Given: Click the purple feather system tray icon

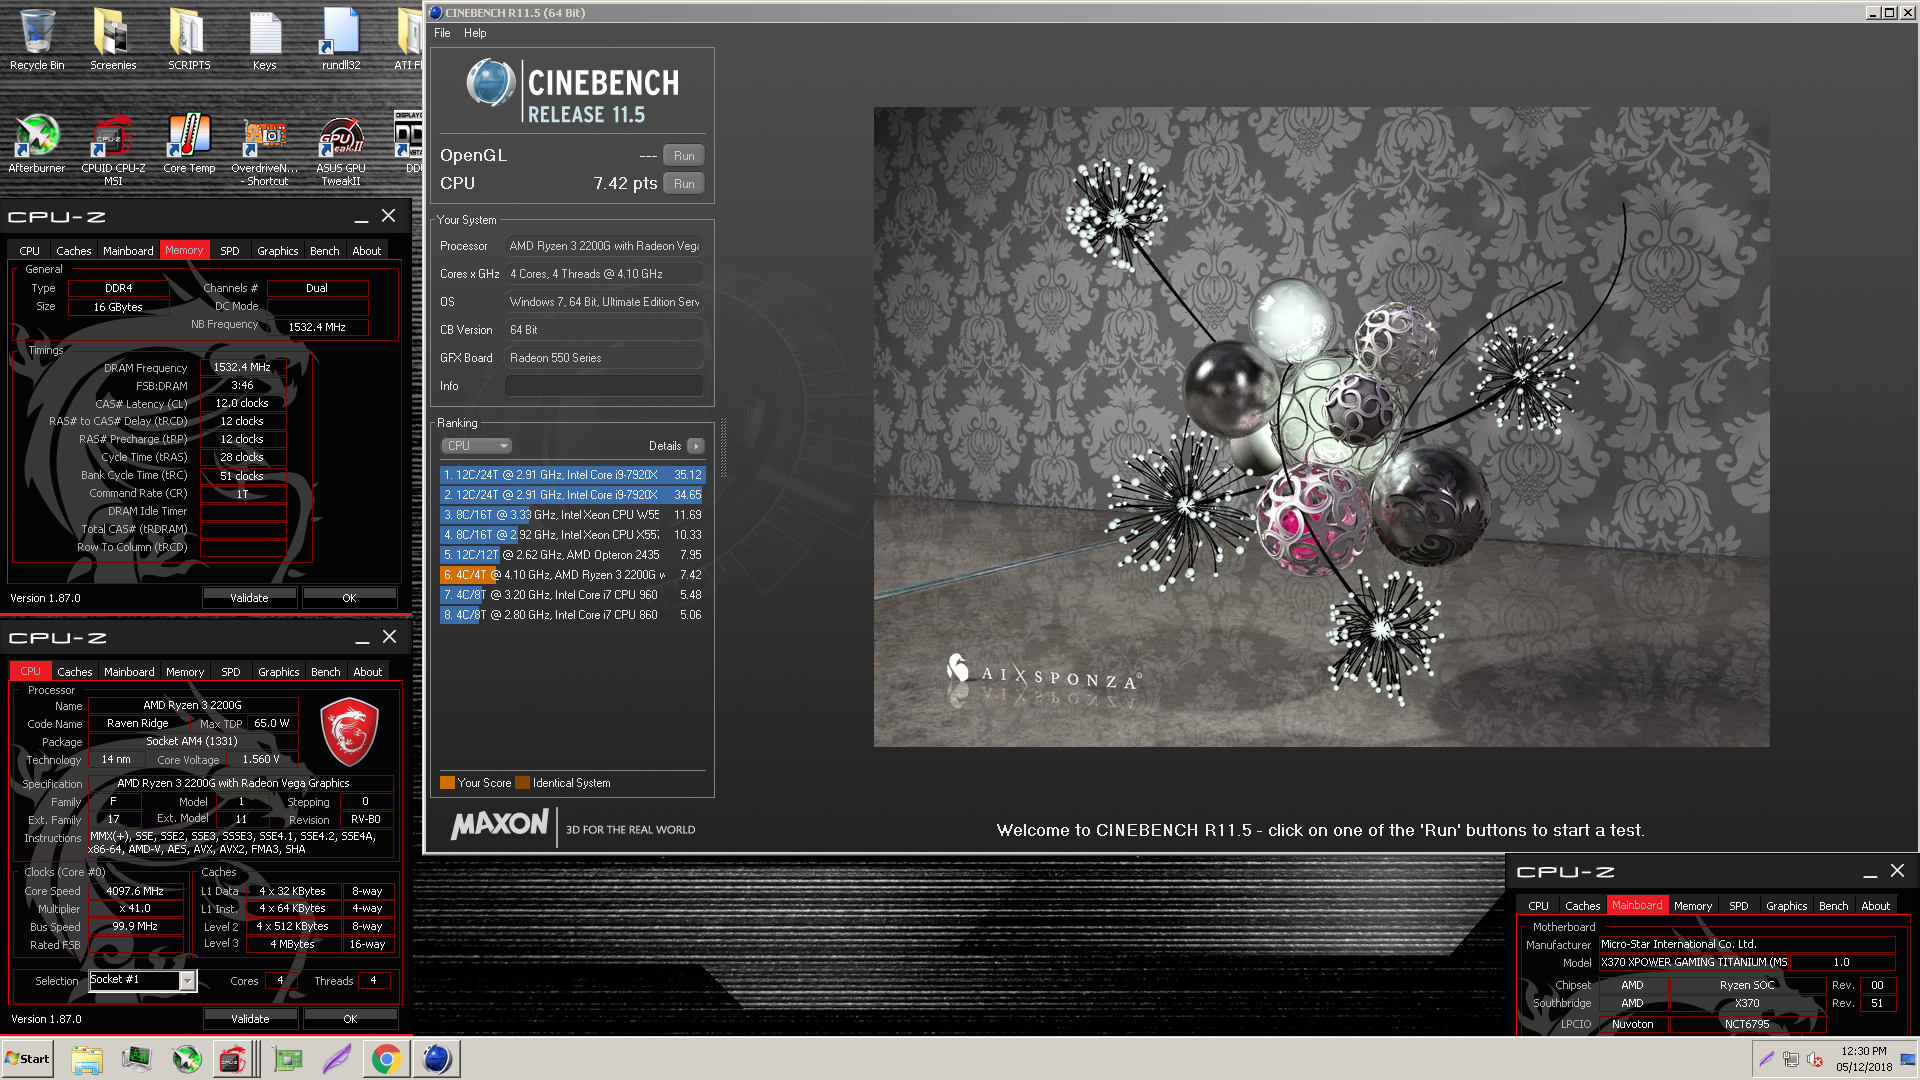Looking at the screenshot, I should [x=1767, y=1059].
